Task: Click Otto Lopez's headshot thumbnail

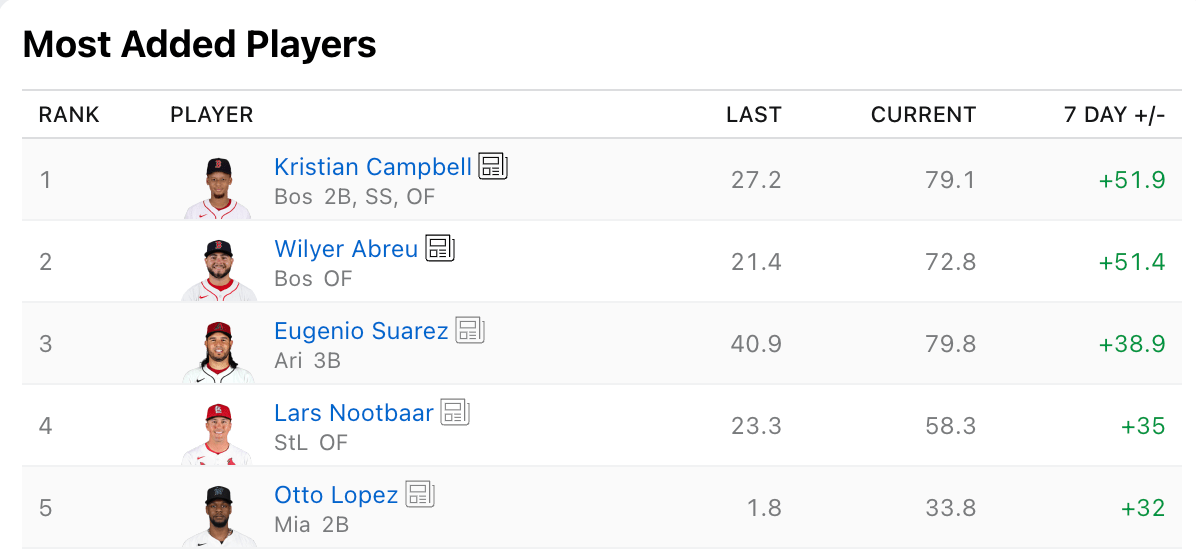Action: point(219,514)
